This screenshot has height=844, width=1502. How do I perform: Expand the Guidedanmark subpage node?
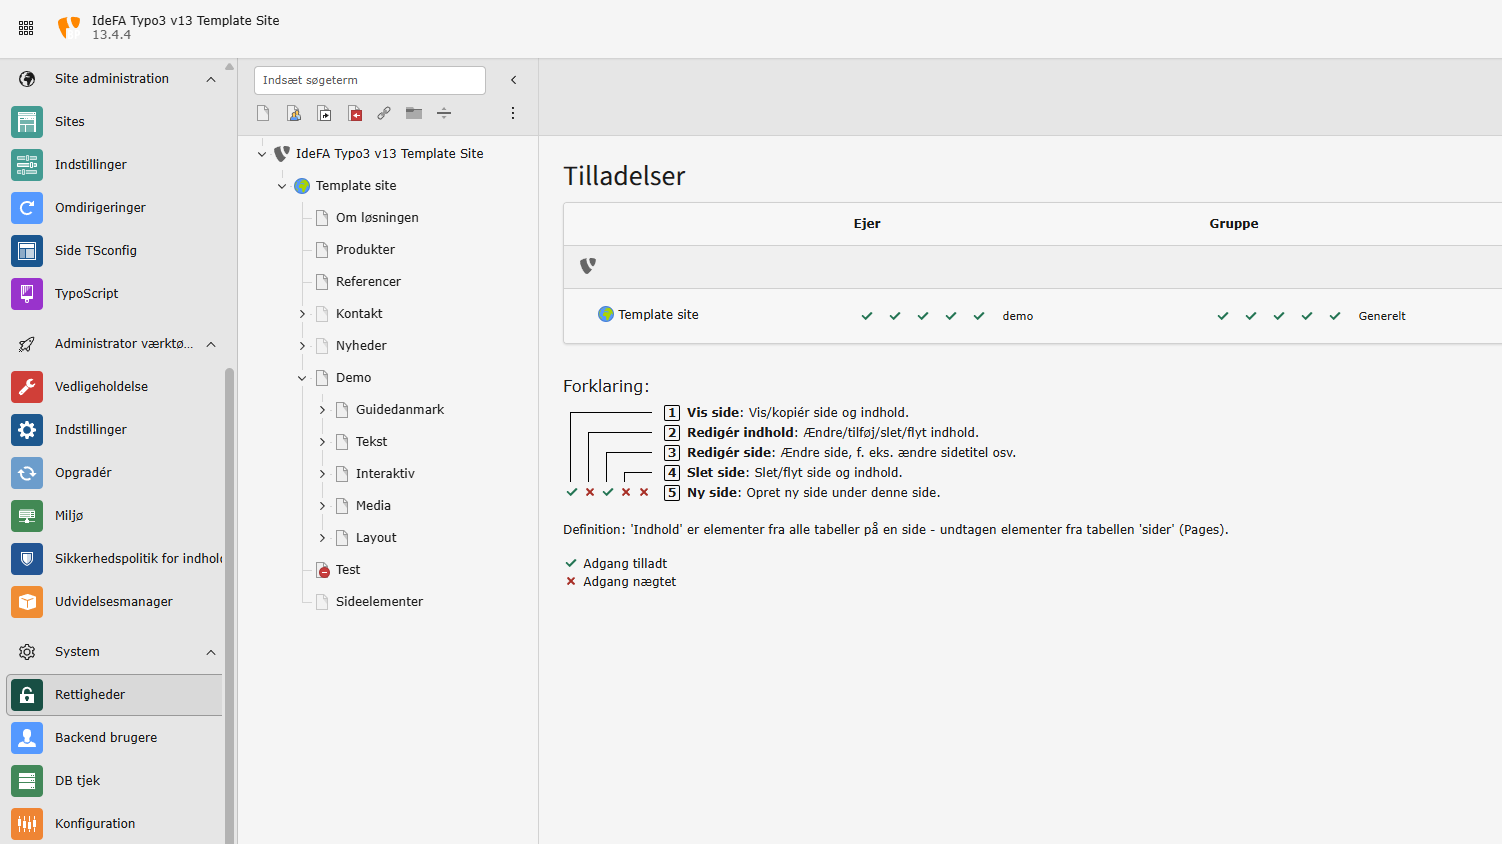click(x=322, y=410)
